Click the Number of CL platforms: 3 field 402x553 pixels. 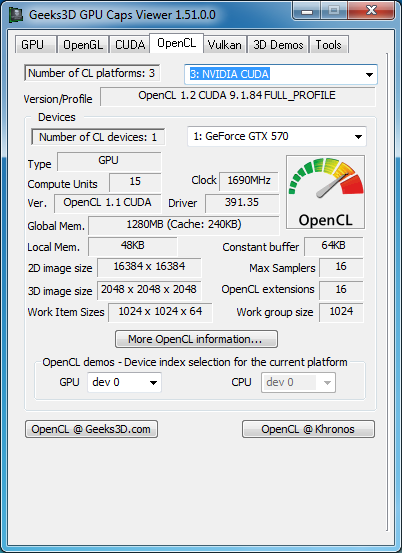[92, 73]
